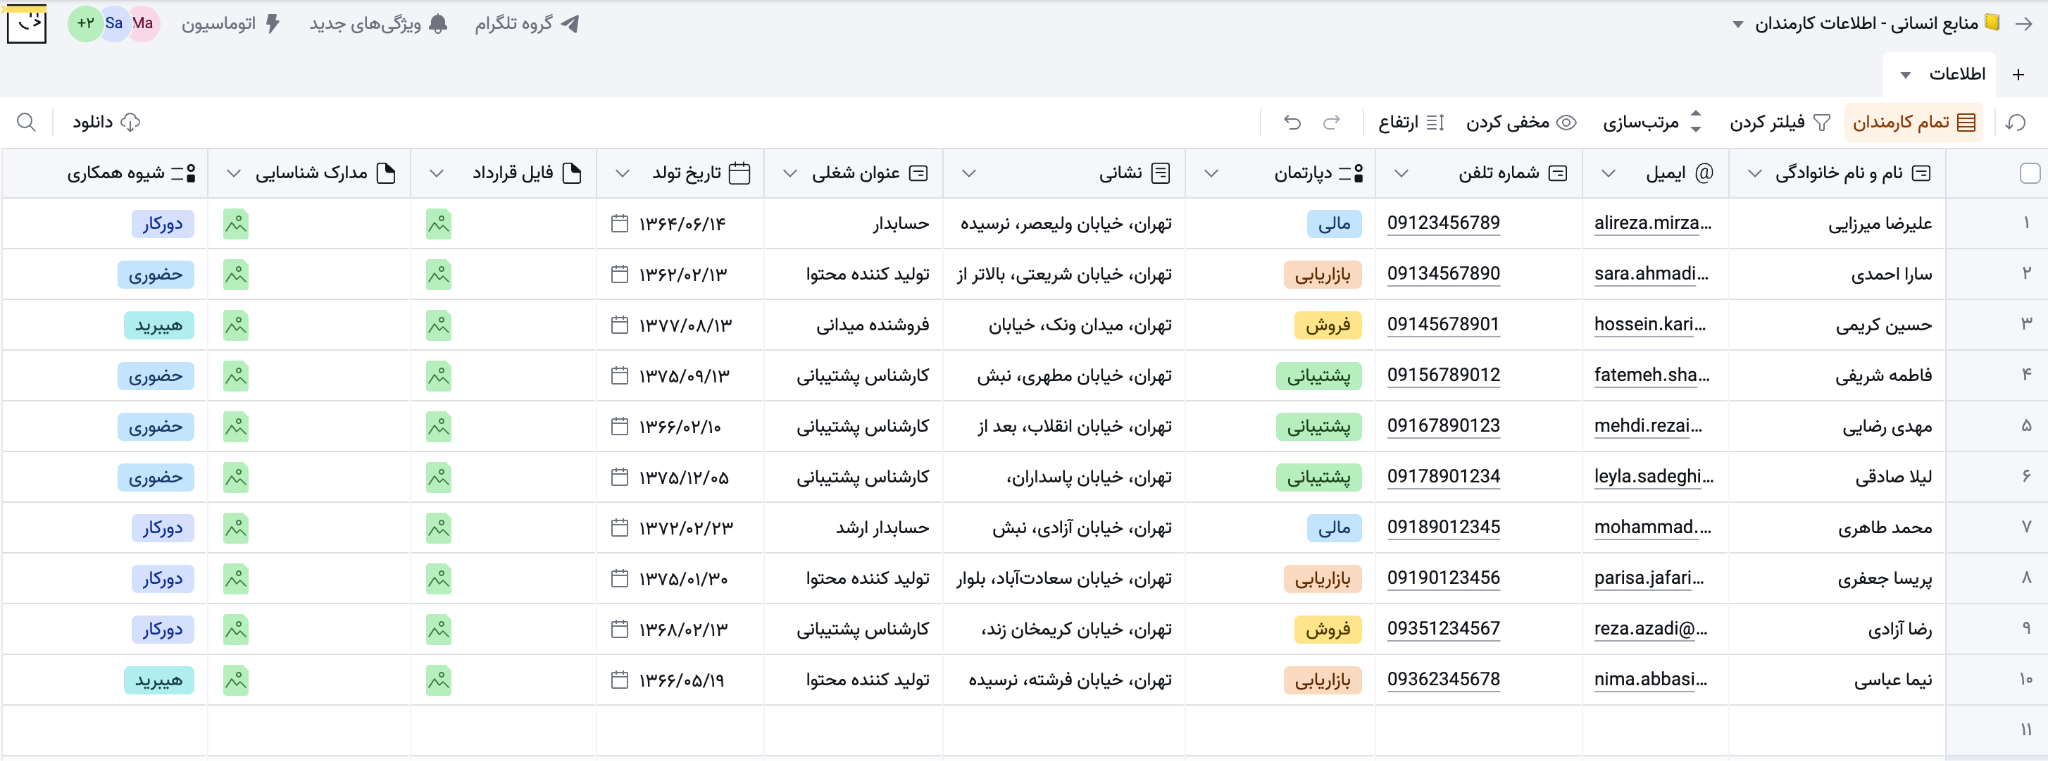Click the فروش department tag for حسین کریمی
Viewport: 2048px width, 761px height.
(1328, 325)
